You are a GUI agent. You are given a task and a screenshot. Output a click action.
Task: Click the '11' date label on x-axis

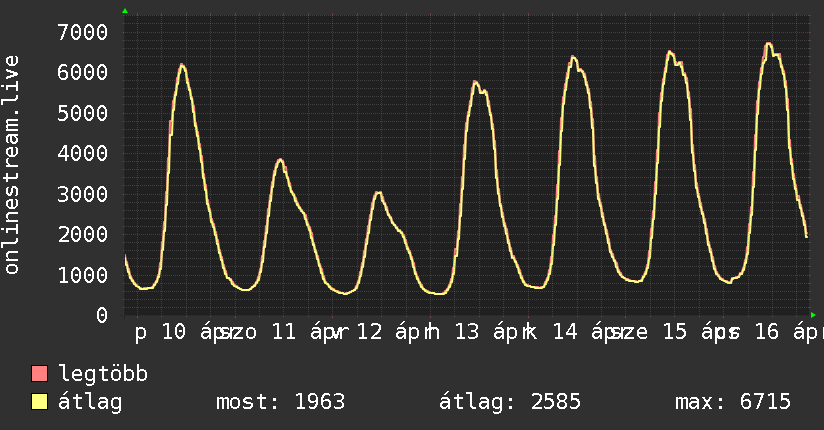pos(284,332)
